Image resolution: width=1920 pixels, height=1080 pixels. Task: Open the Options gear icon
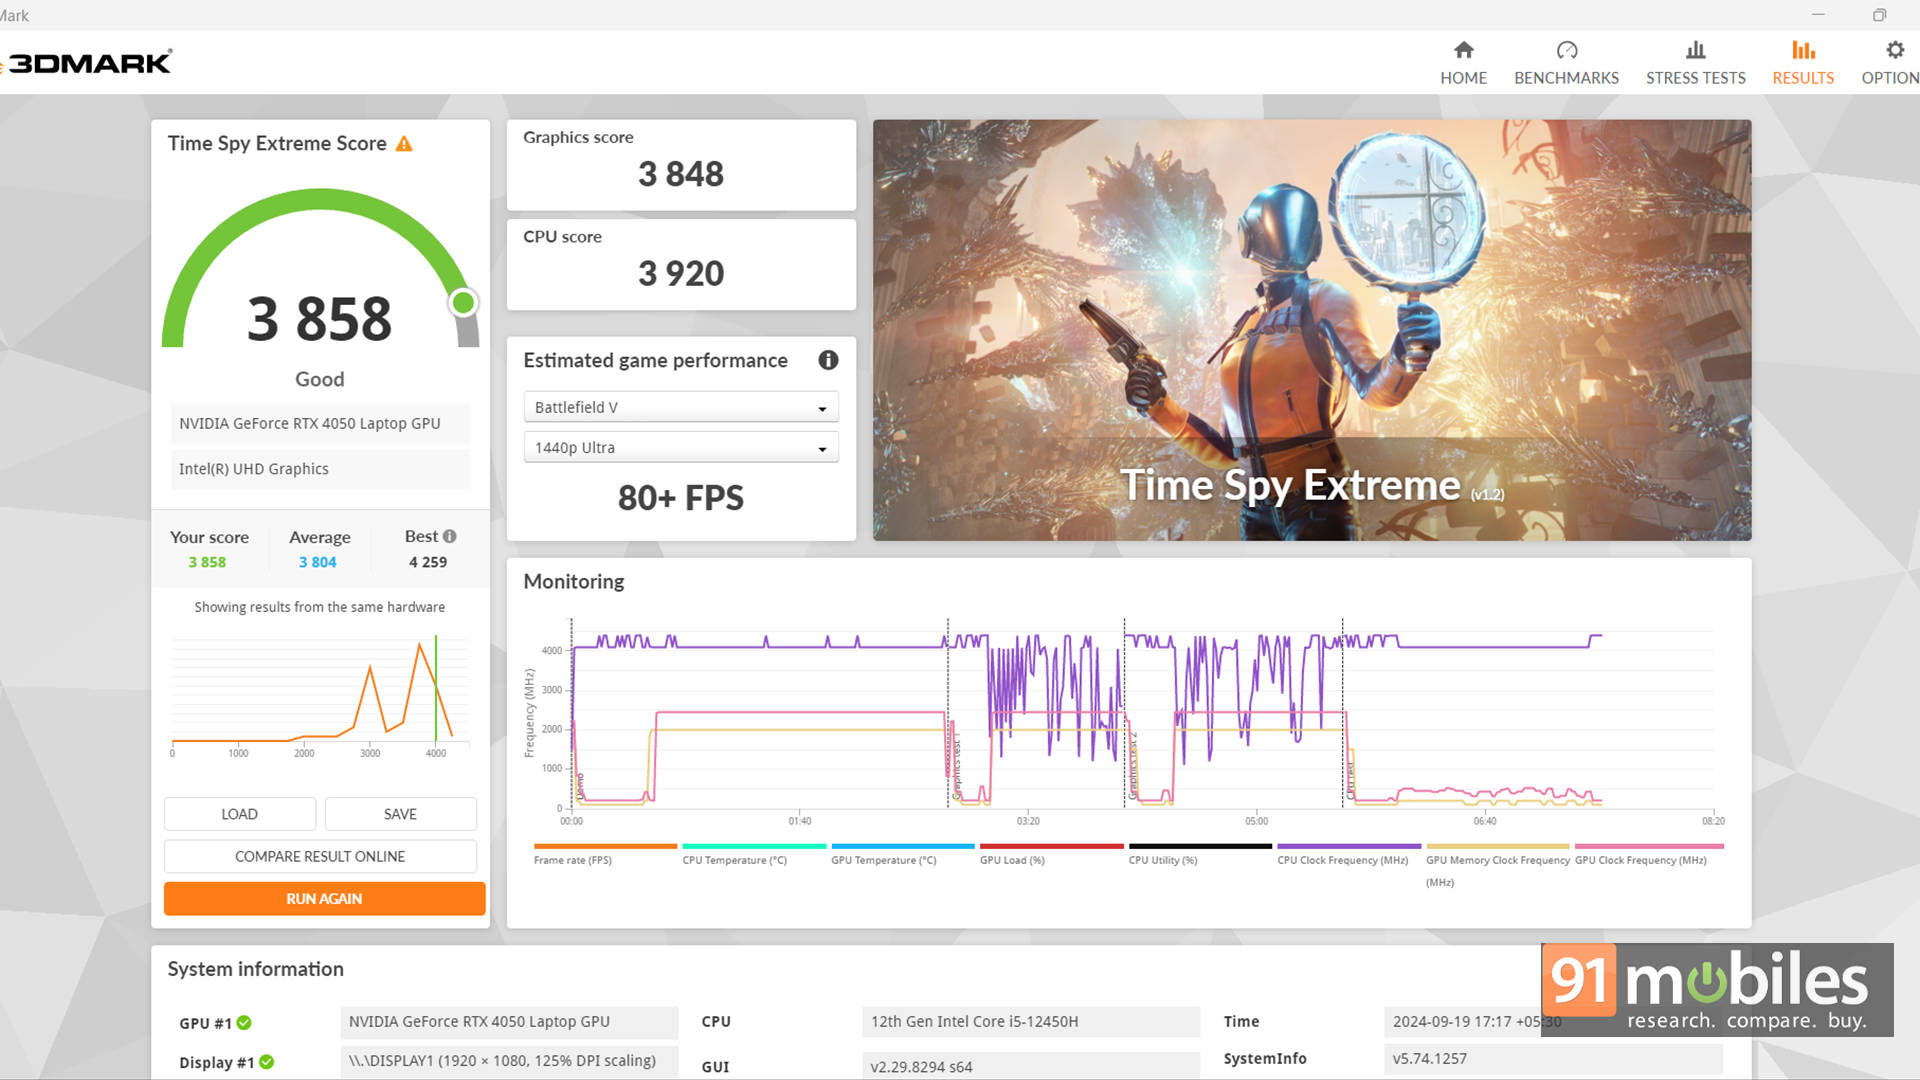[x=1894, y=50]
